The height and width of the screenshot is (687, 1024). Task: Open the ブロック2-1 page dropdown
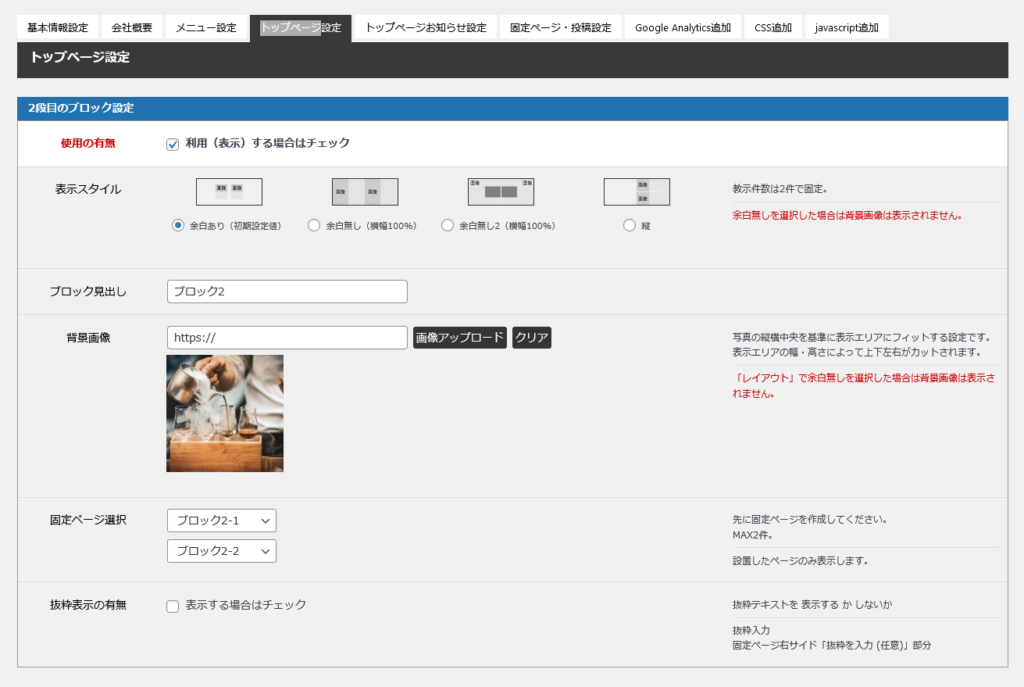221,521
